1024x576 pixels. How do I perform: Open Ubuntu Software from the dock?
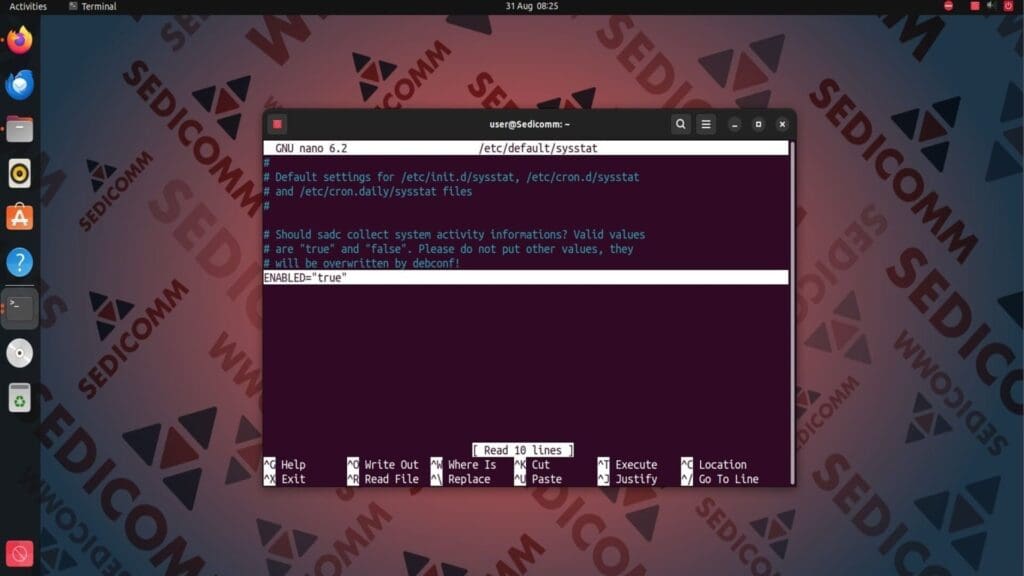[19, 216]
